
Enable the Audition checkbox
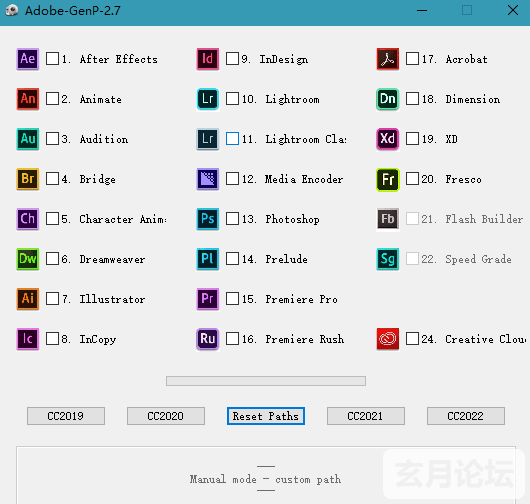coord(52,139)
